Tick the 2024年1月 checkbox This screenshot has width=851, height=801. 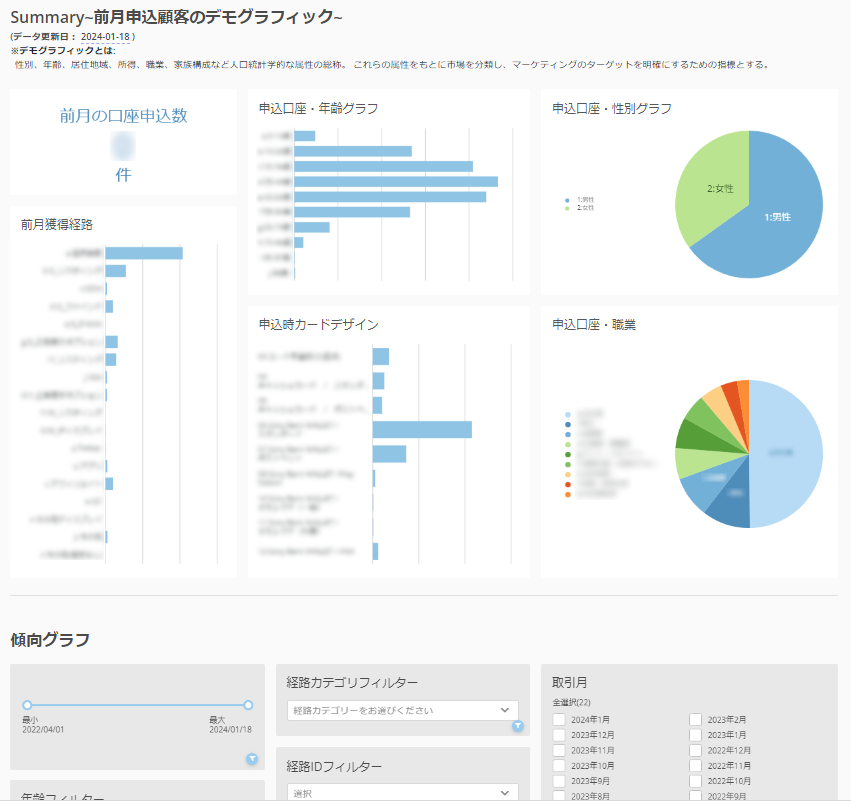coord(559,719)
